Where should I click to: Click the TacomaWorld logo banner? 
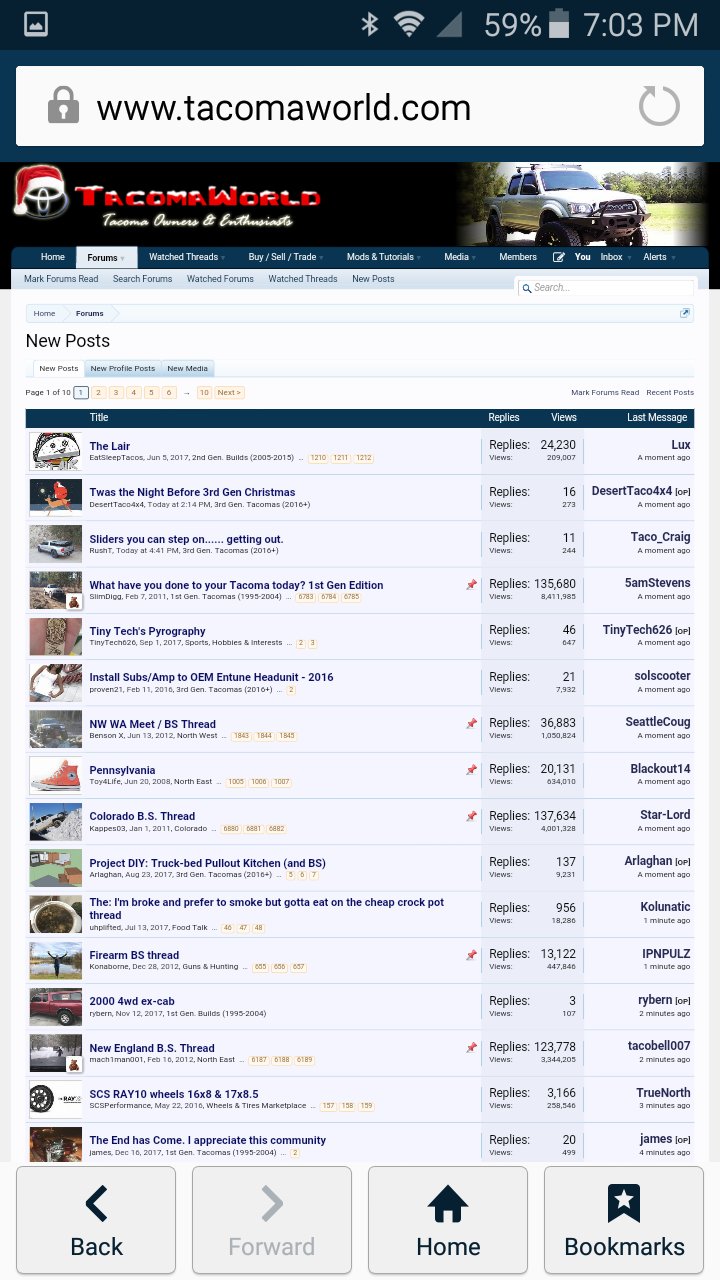pos(168,199)
